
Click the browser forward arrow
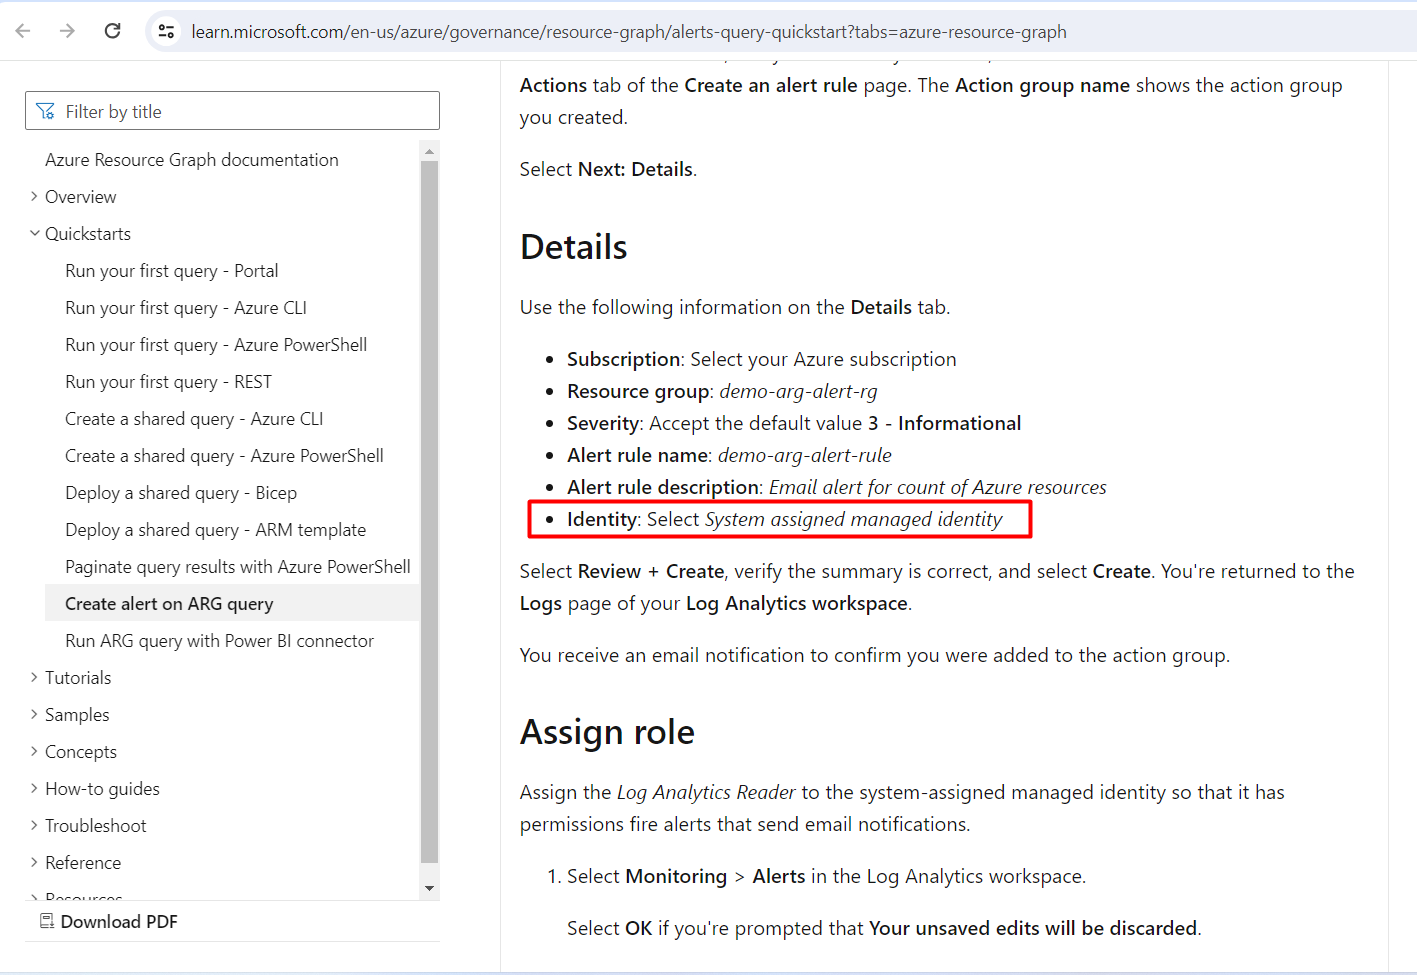[67, 31]
